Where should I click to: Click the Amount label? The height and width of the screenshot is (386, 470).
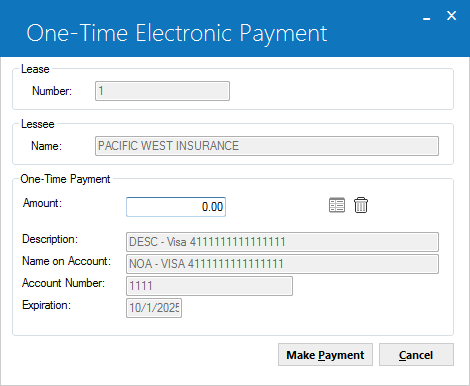pos(42,203)
